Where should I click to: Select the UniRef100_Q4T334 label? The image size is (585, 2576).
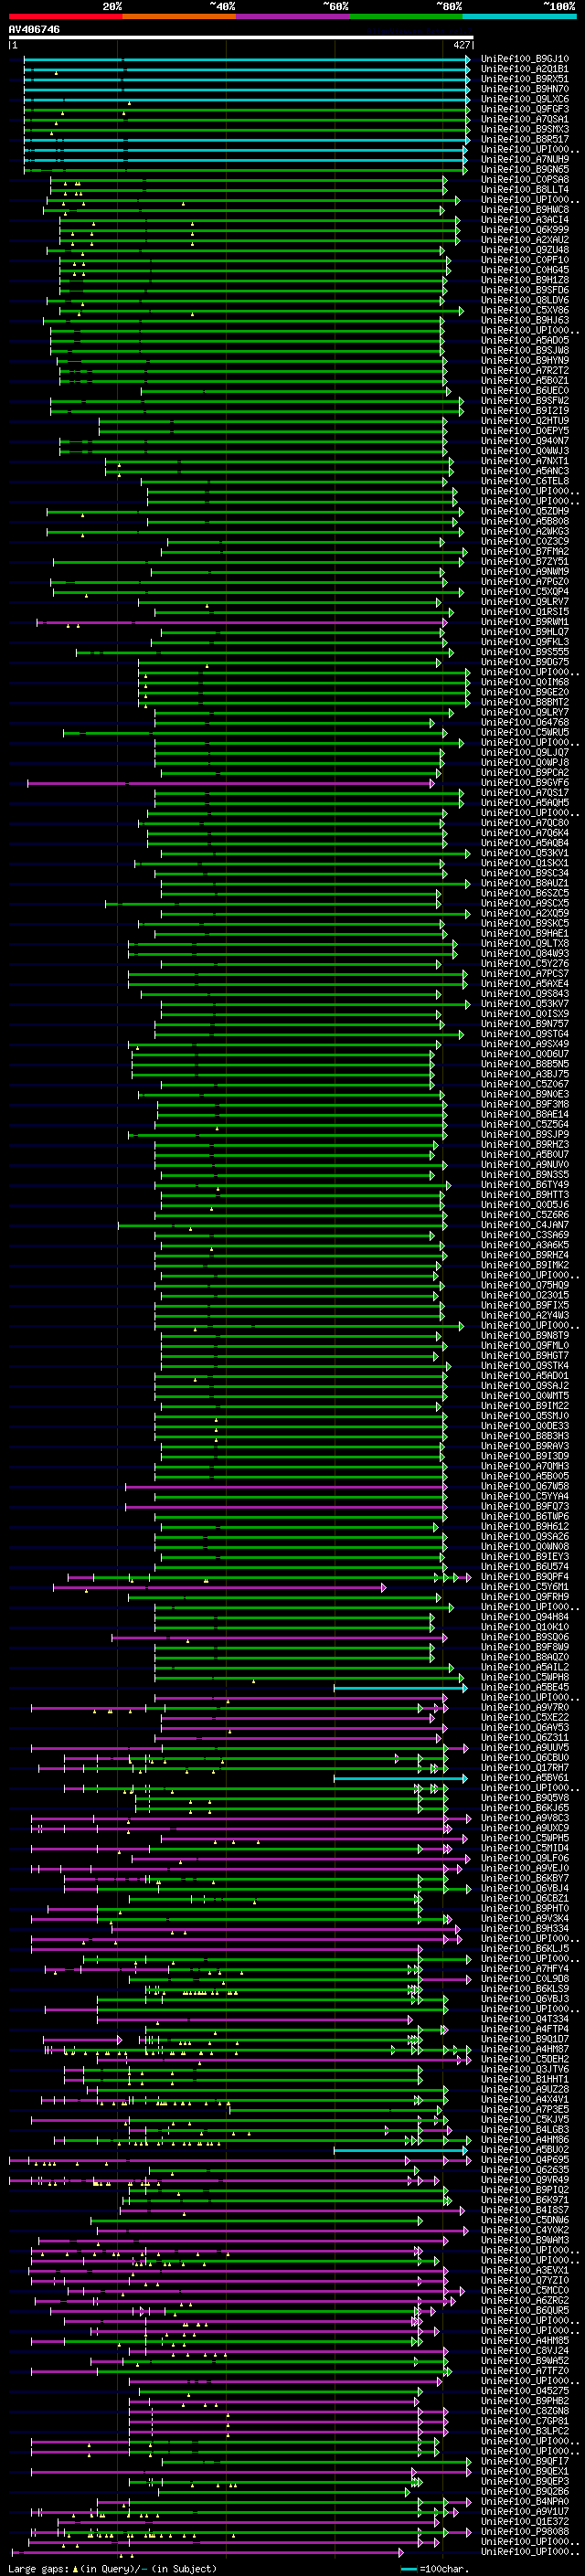pyautogui.click(x=524, y=2019)
